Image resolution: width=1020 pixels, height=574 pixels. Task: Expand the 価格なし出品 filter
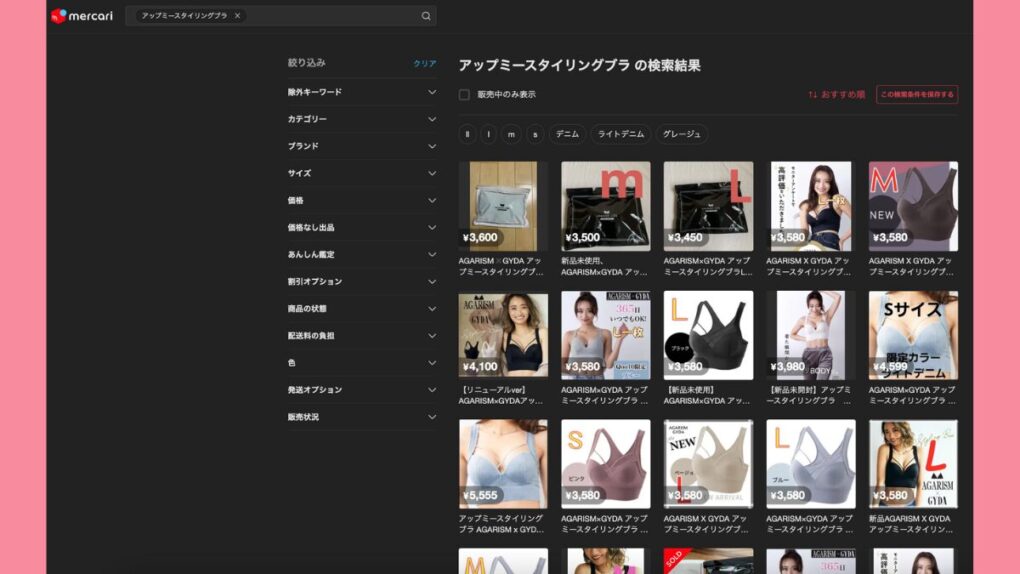tap(362, 227)
